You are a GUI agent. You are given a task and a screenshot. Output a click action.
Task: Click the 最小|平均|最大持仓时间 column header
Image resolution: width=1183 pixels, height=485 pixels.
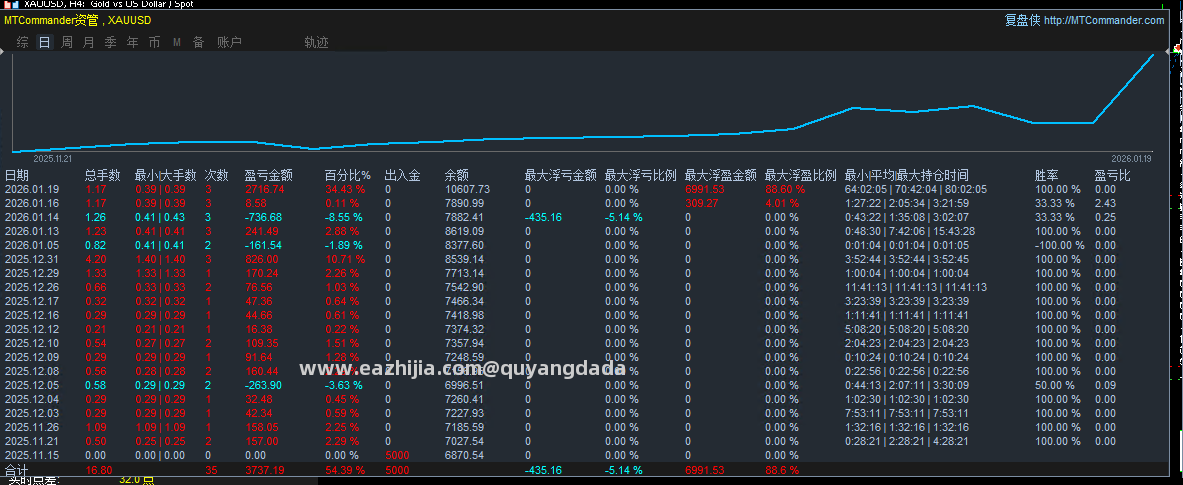click(906, 175)
